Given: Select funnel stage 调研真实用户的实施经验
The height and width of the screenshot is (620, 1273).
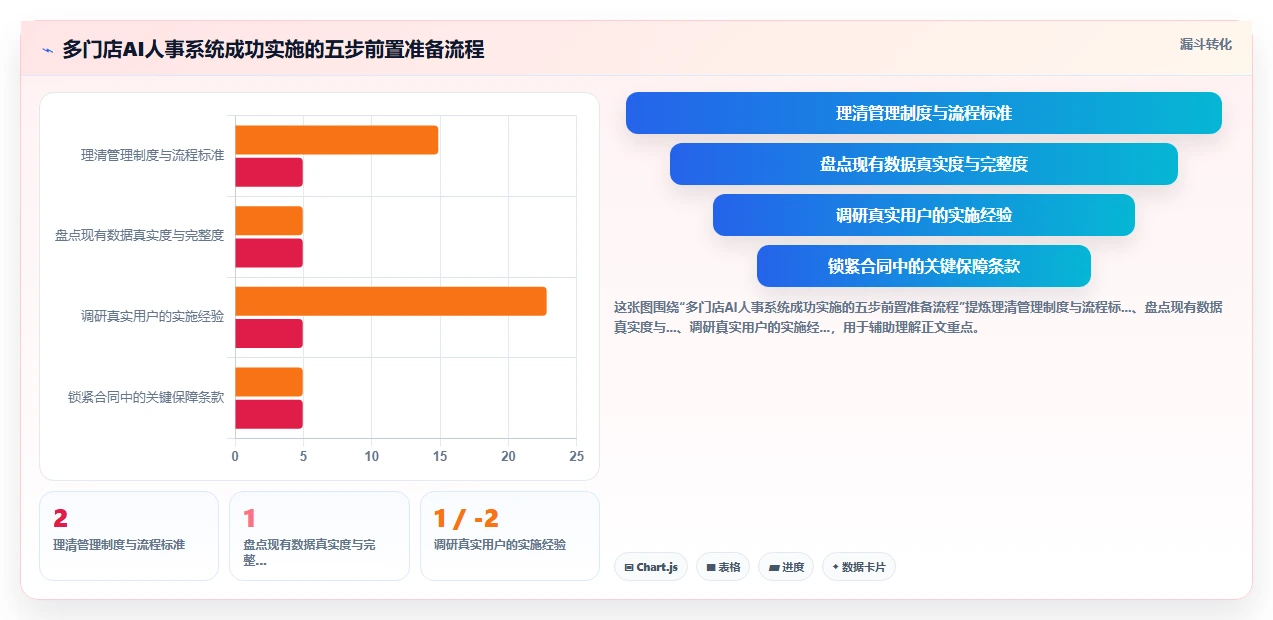Looking at the screenshot, I should 923,215.
